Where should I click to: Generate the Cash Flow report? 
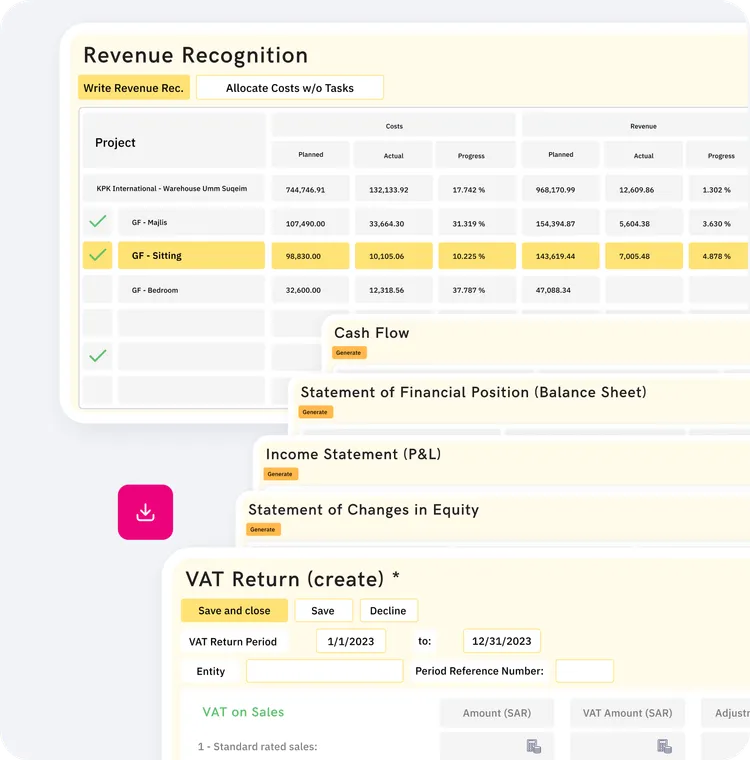[349, 352]
